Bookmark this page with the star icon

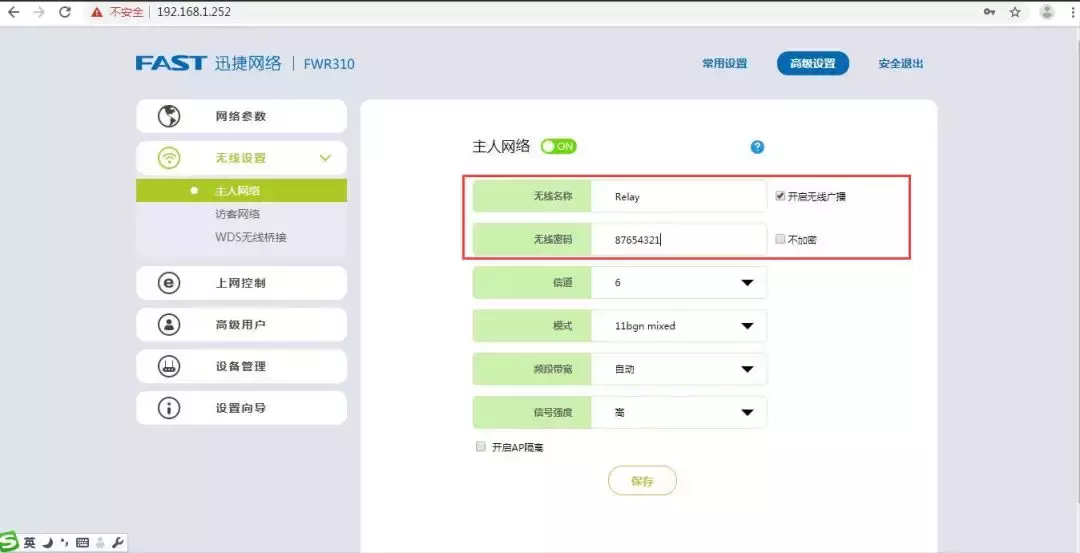click(1015, 12)
